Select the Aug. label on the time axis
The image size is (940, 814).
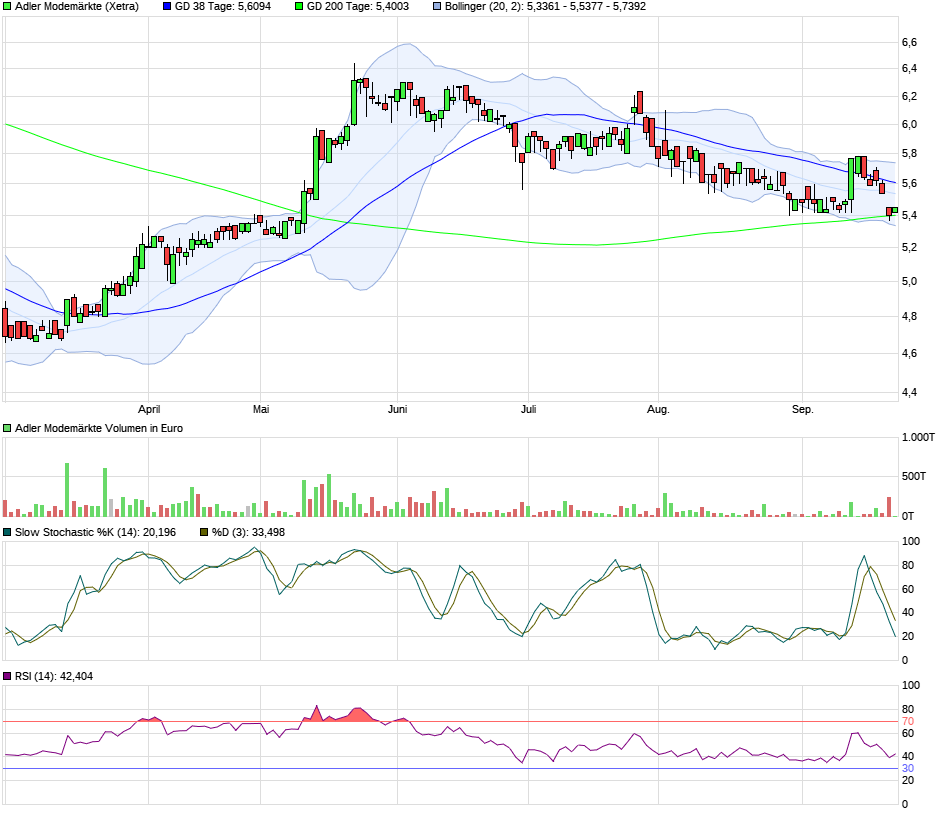click(658, 409)
